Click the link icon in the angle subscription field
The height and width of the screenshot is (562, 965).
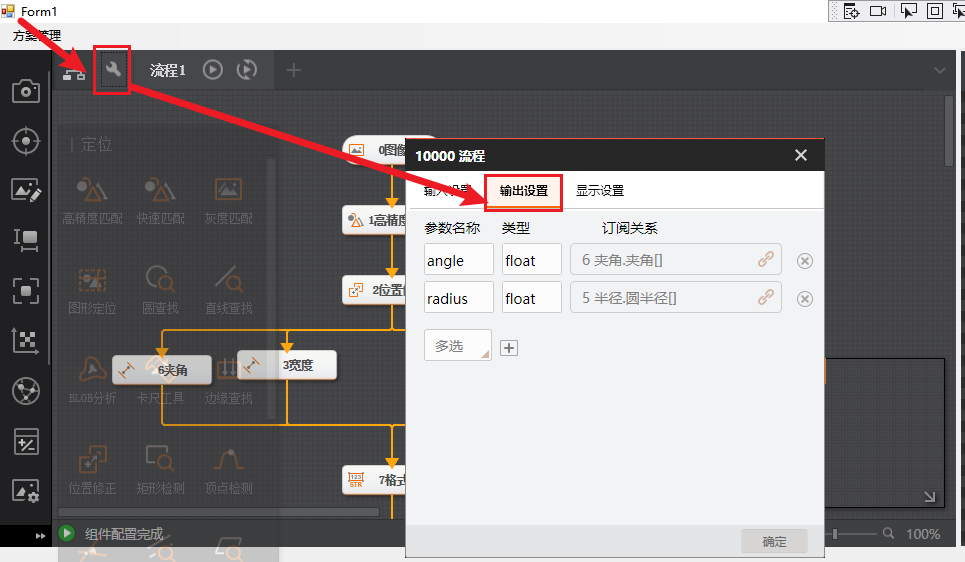(766, 260)
